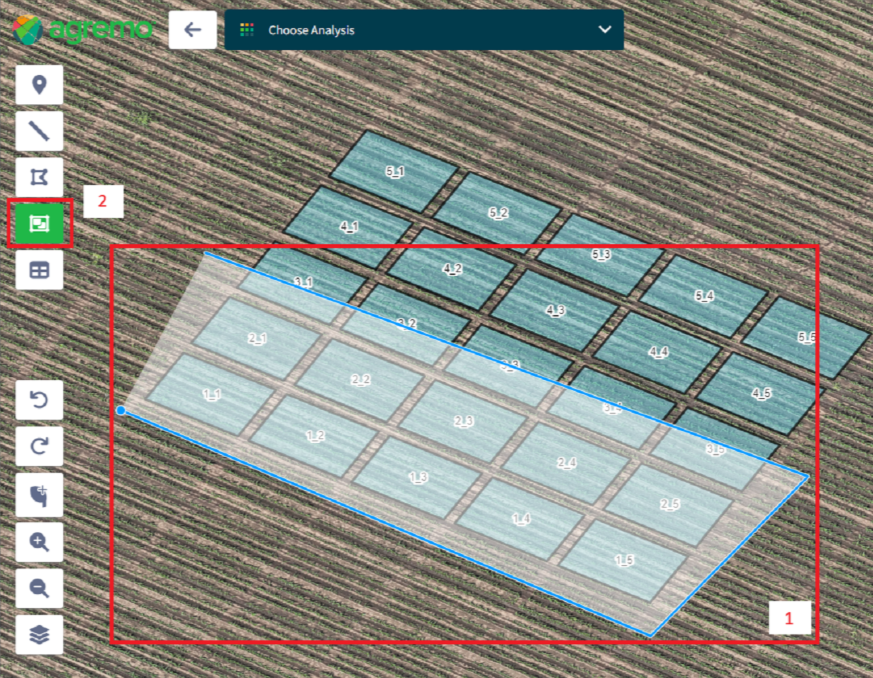Select plot 4_3 on the field
The height and width of the screenshot is (678, 873).
(556, 309)
